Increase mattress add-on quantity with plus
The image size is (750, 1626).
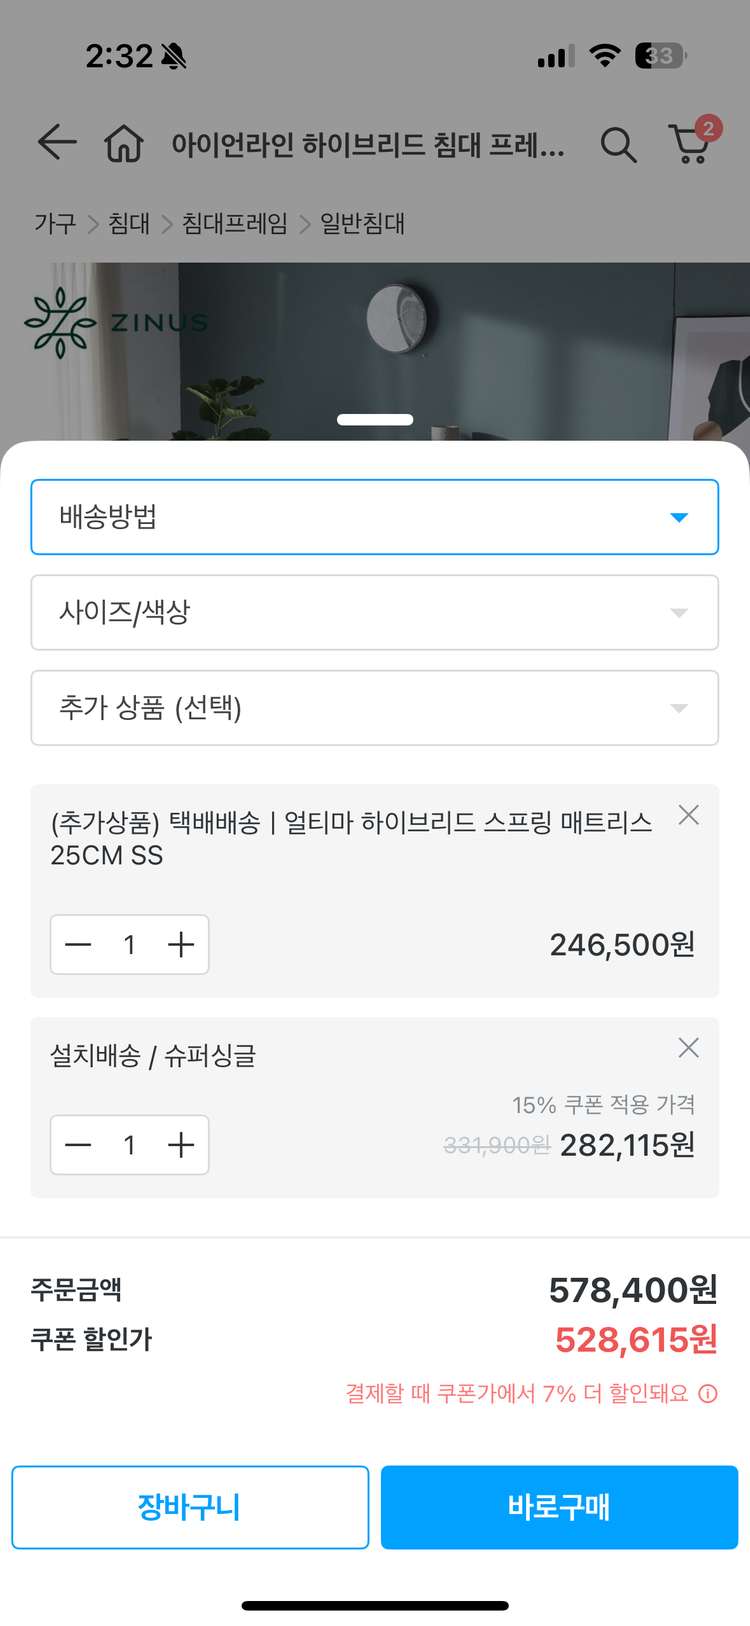tap(181, 944)
